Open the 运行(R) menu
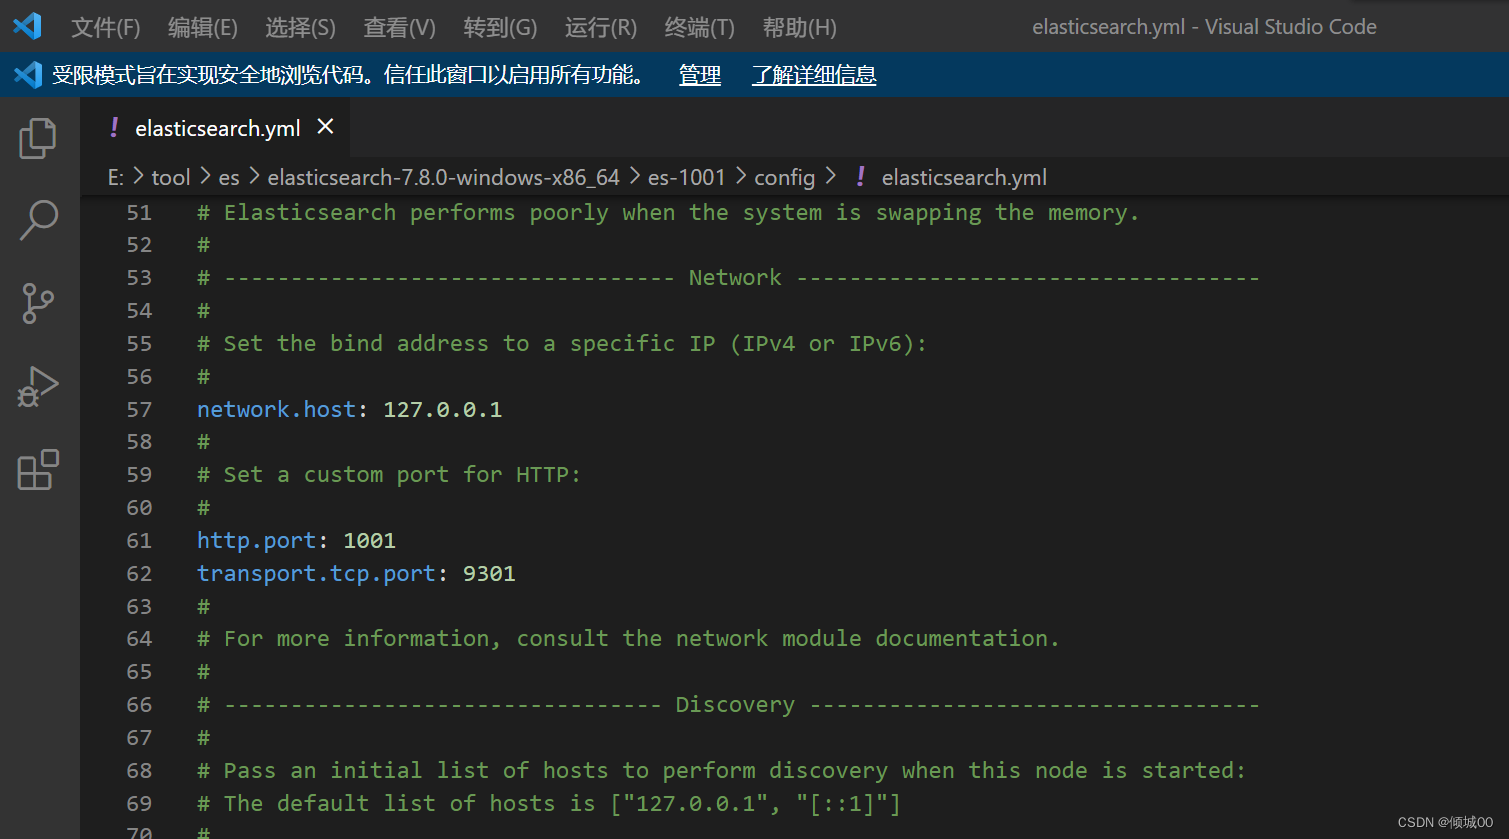This screenshot has width=1509, height=839. pyautogui.click(x=600, y=27)
